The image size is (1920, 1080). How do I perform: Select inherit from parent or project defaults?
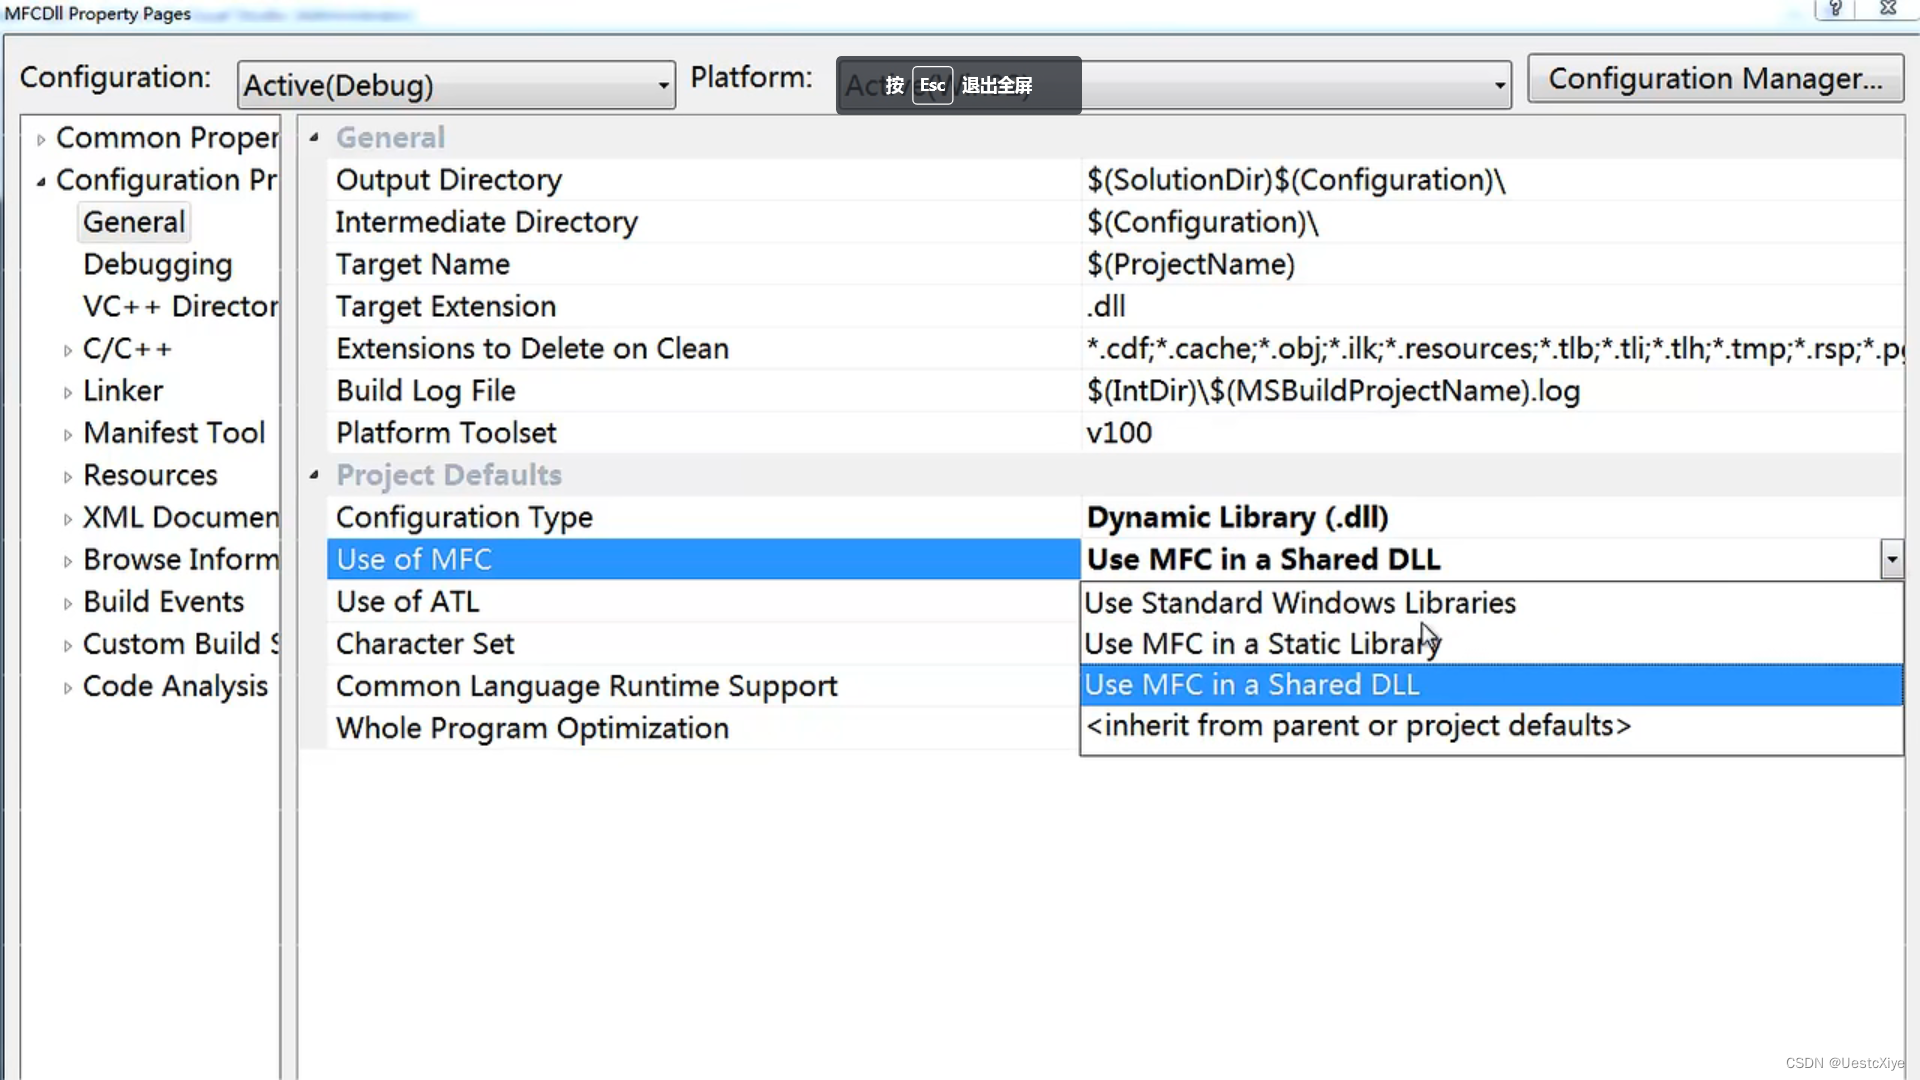coord(1356,724)
